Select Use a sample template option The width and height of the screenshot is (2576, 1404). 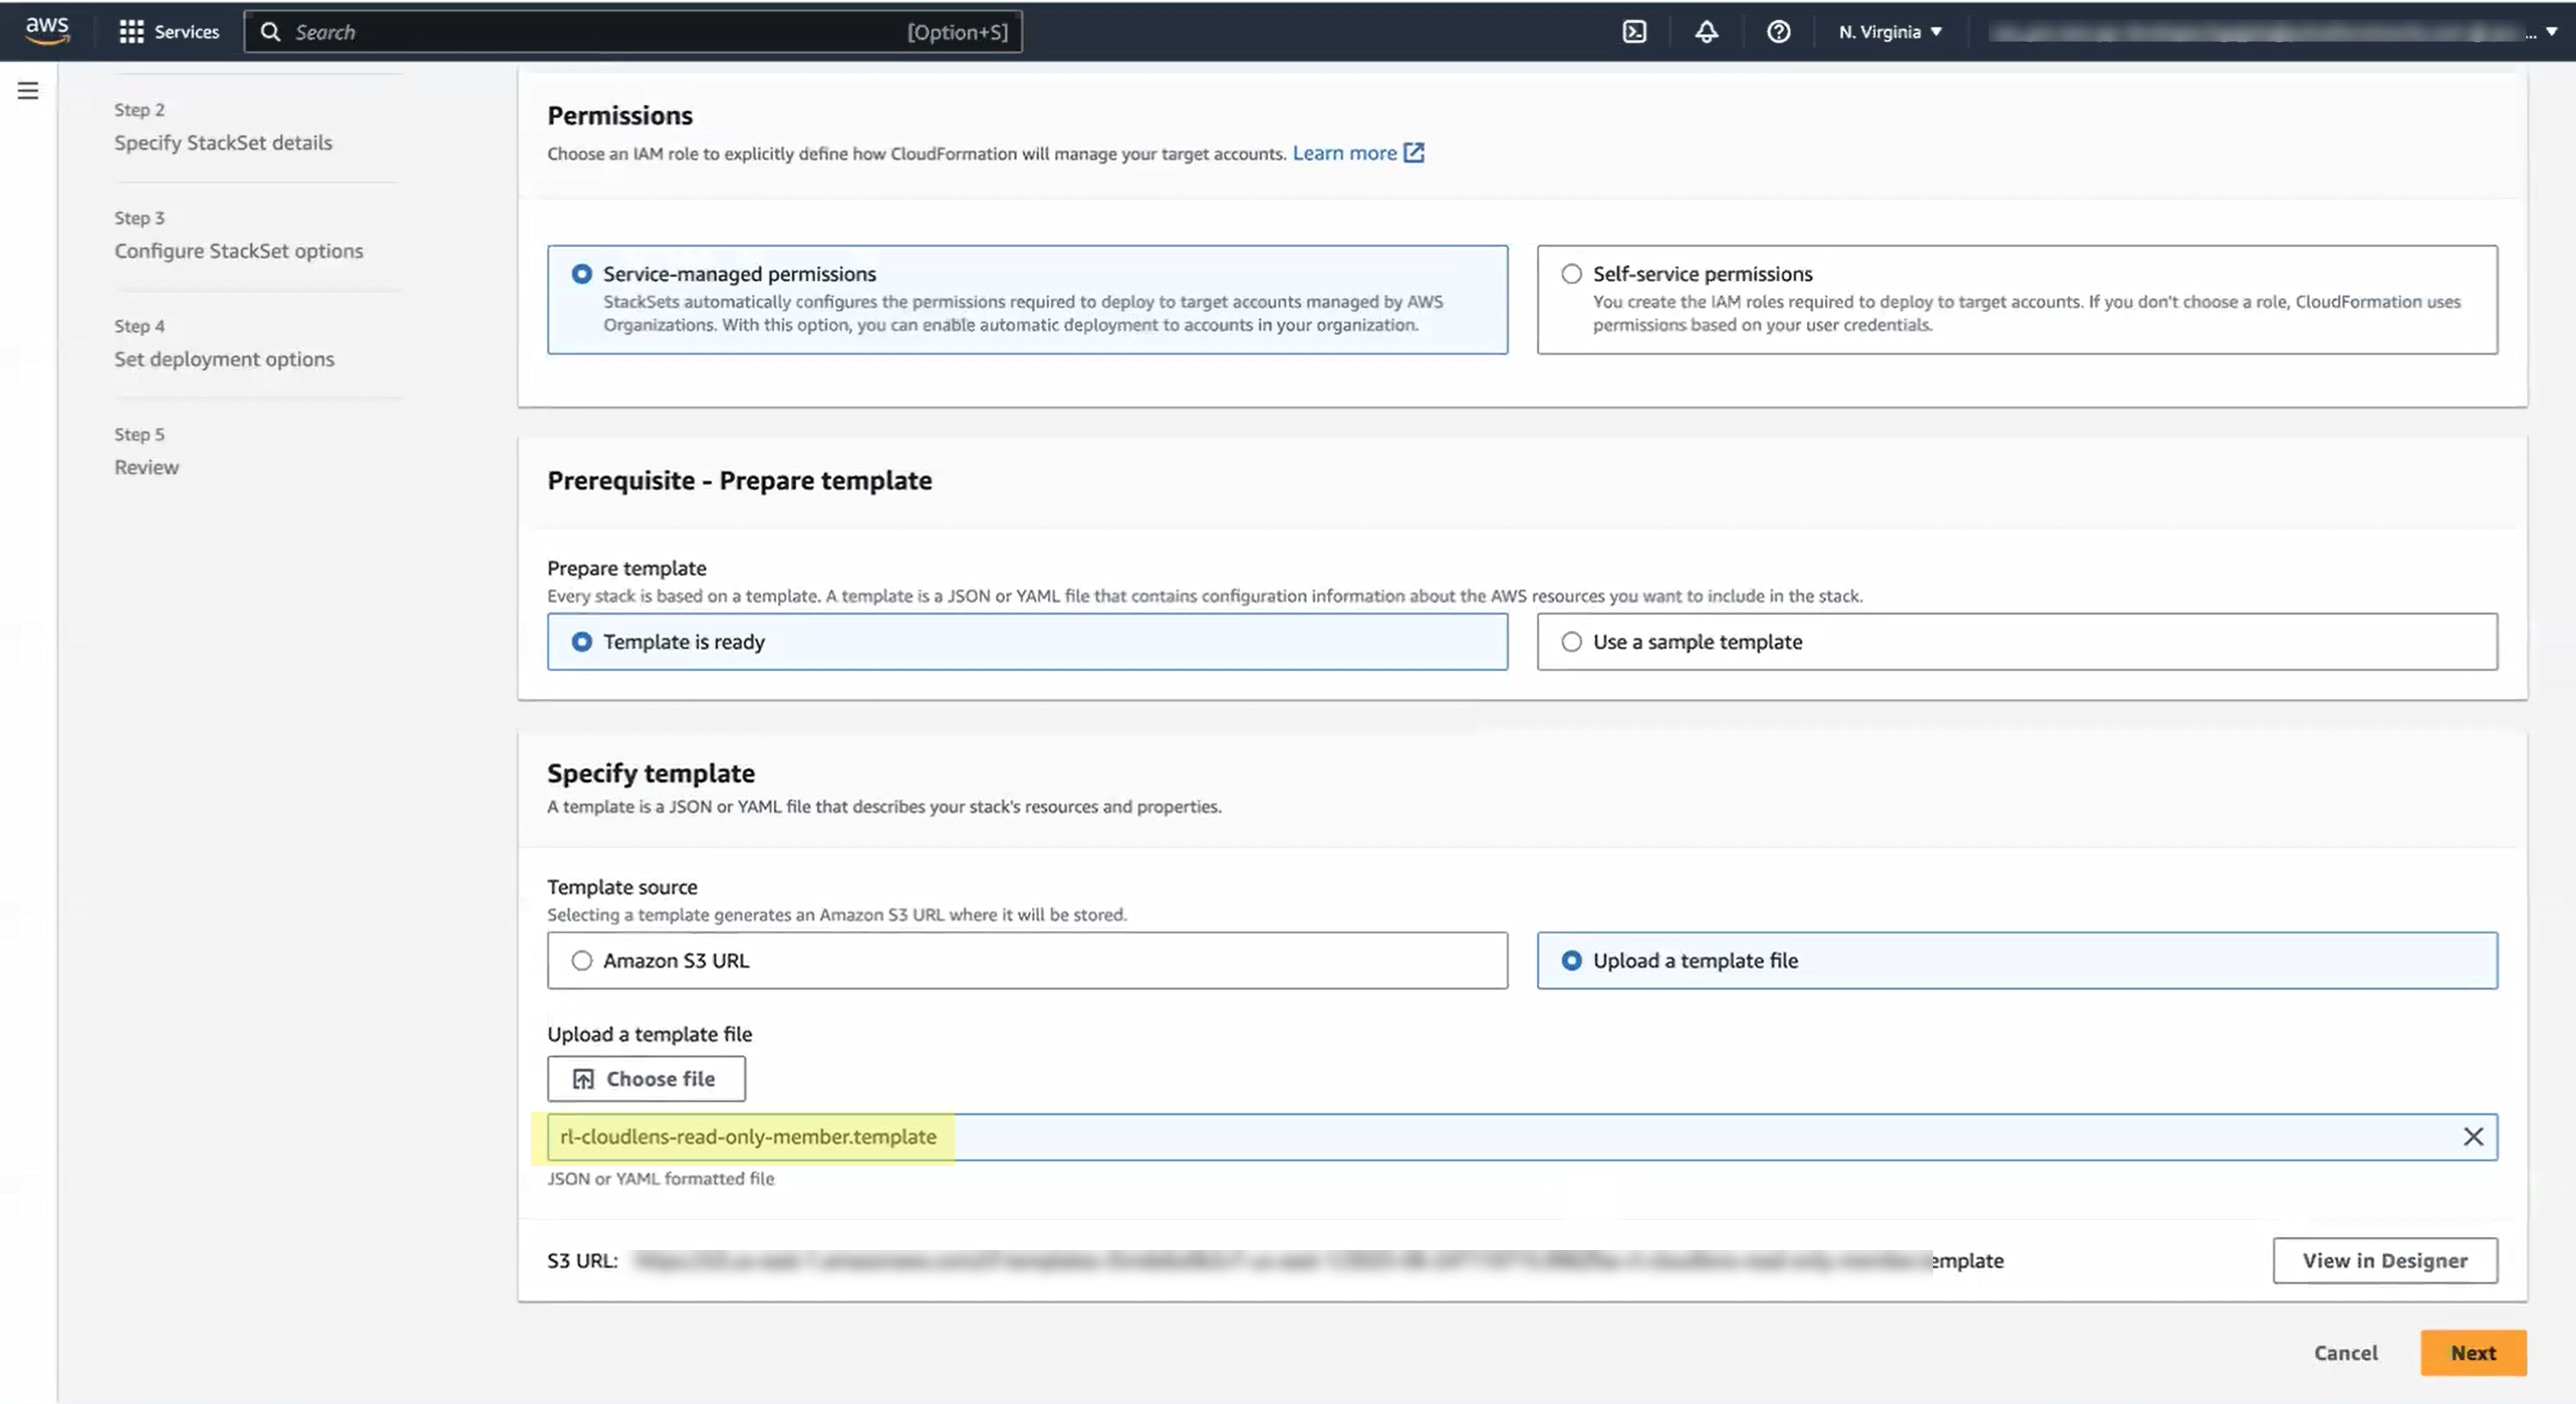(x=2017, y=642)
